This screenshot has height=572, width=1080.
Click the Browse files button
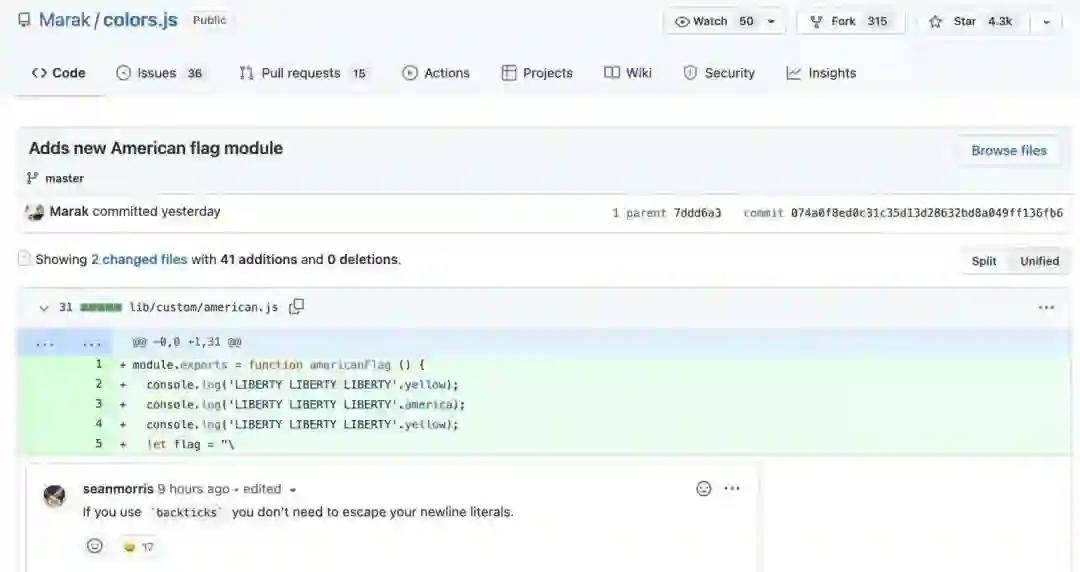[1008, 150]
